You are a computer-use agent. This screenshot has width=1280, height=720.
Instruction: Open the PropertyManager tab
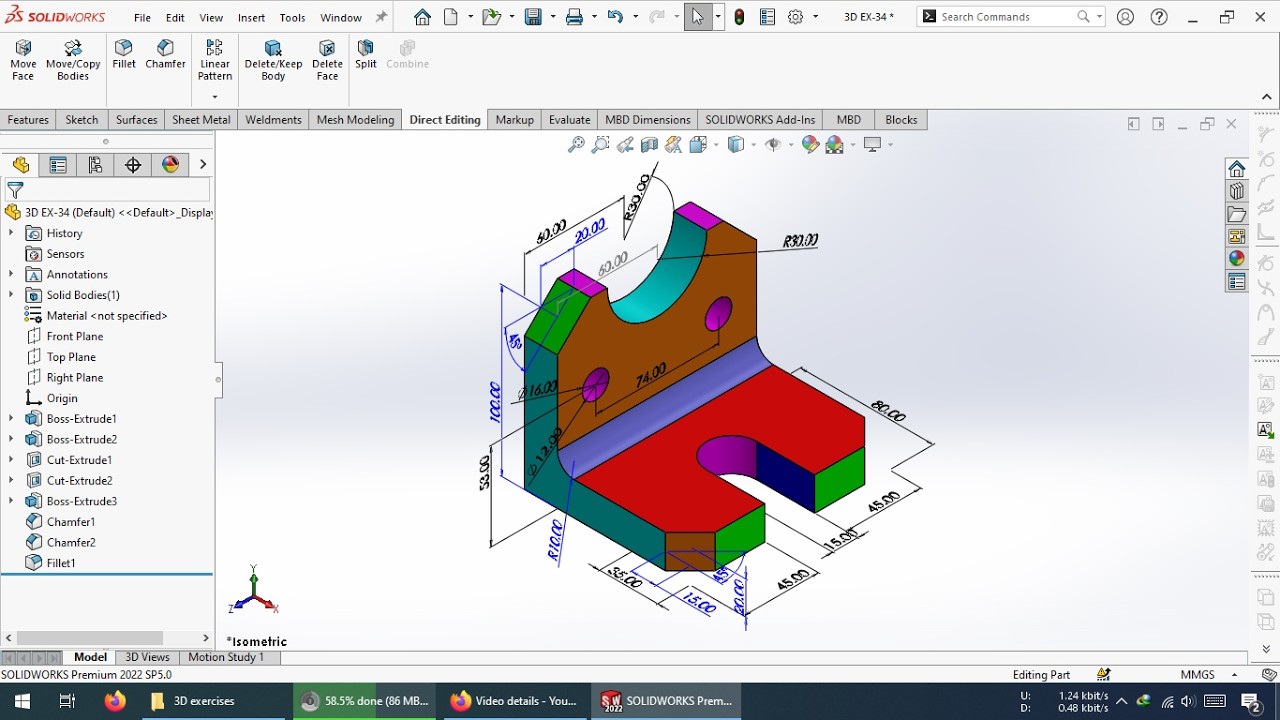coord(58,165)
